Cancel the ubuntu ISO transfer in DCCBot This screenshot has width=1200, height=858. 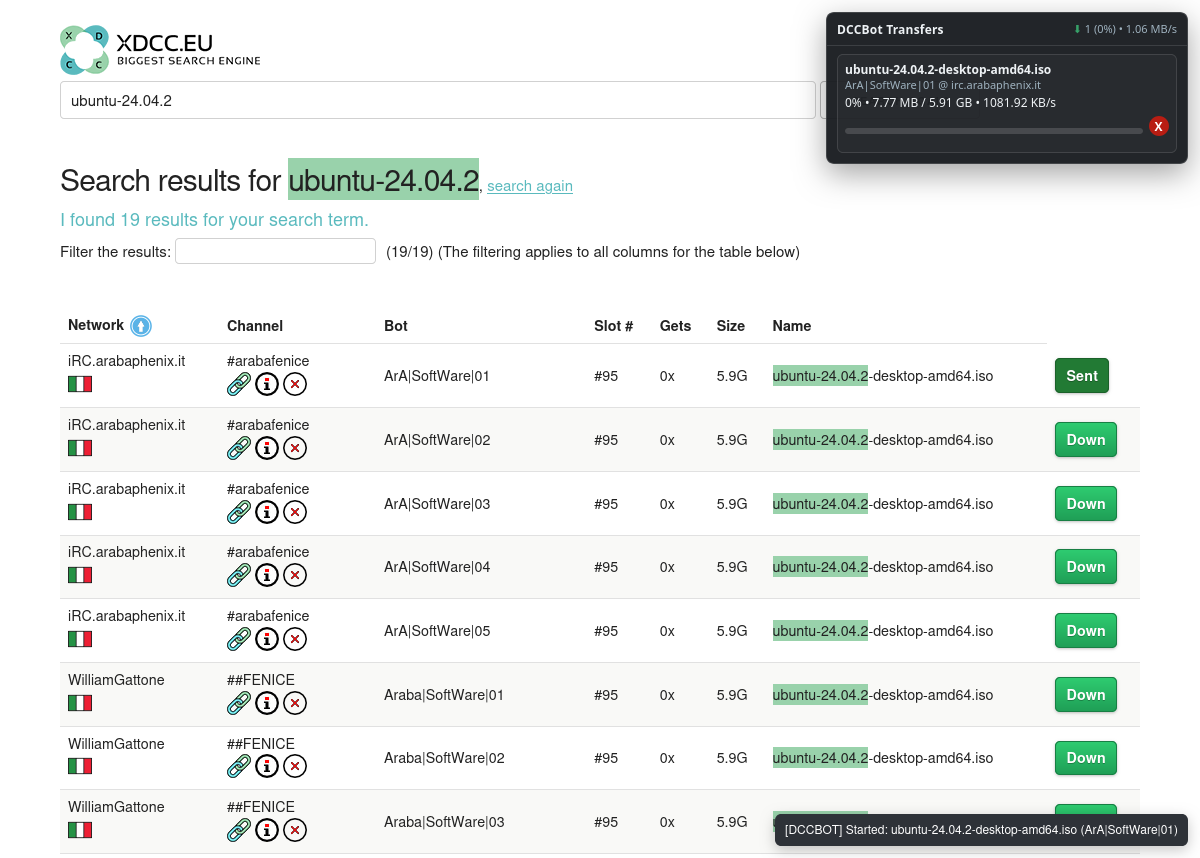[1158, 126]
